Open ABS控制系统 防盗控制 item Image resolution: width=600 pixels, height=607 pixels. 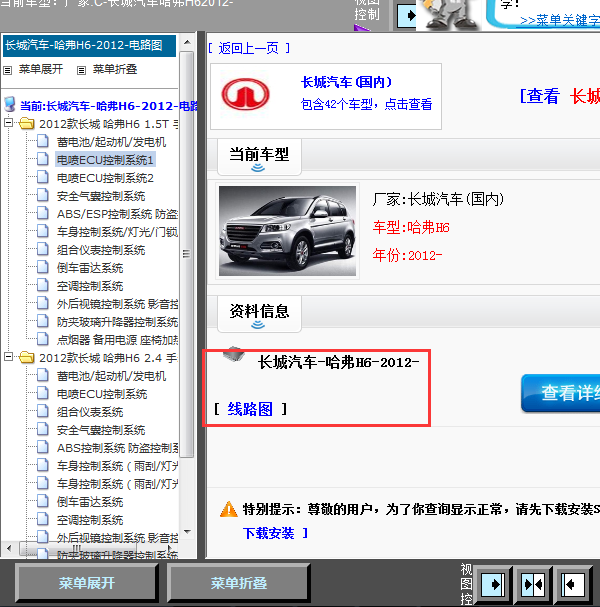(117, 448)
